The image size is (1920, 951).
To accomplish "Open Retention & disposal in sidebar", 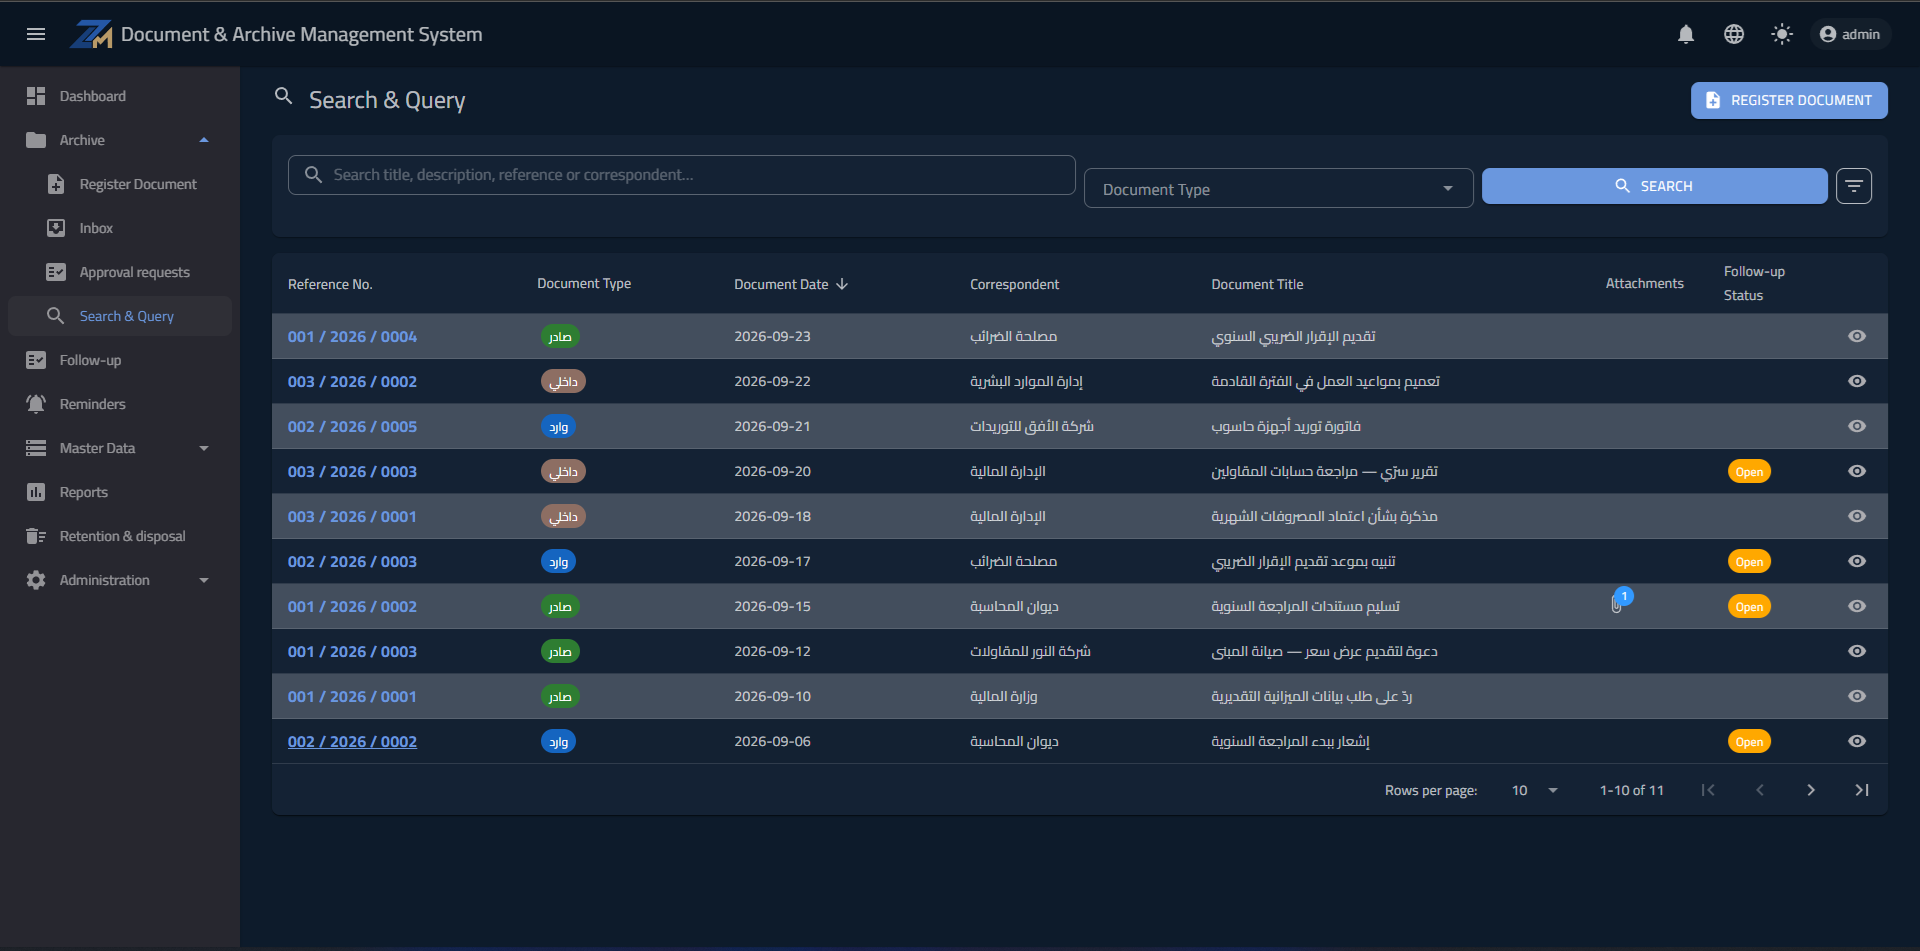I will [x=120, y=536].
